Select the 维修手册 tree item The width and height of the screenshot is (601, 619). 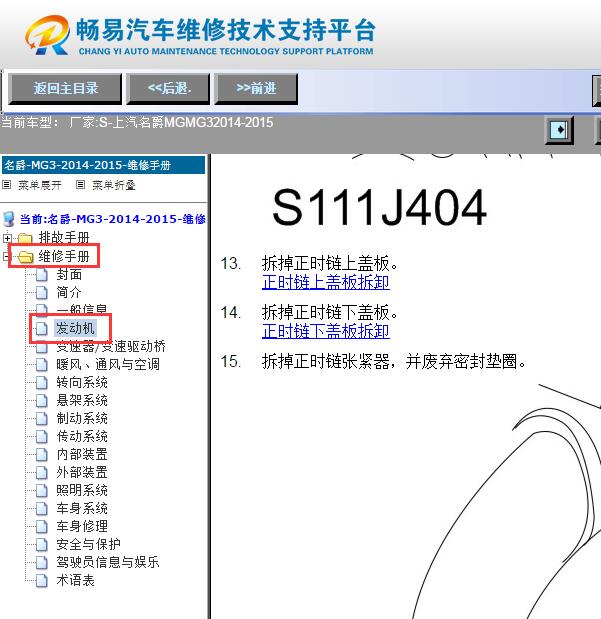tap(64, 257)
